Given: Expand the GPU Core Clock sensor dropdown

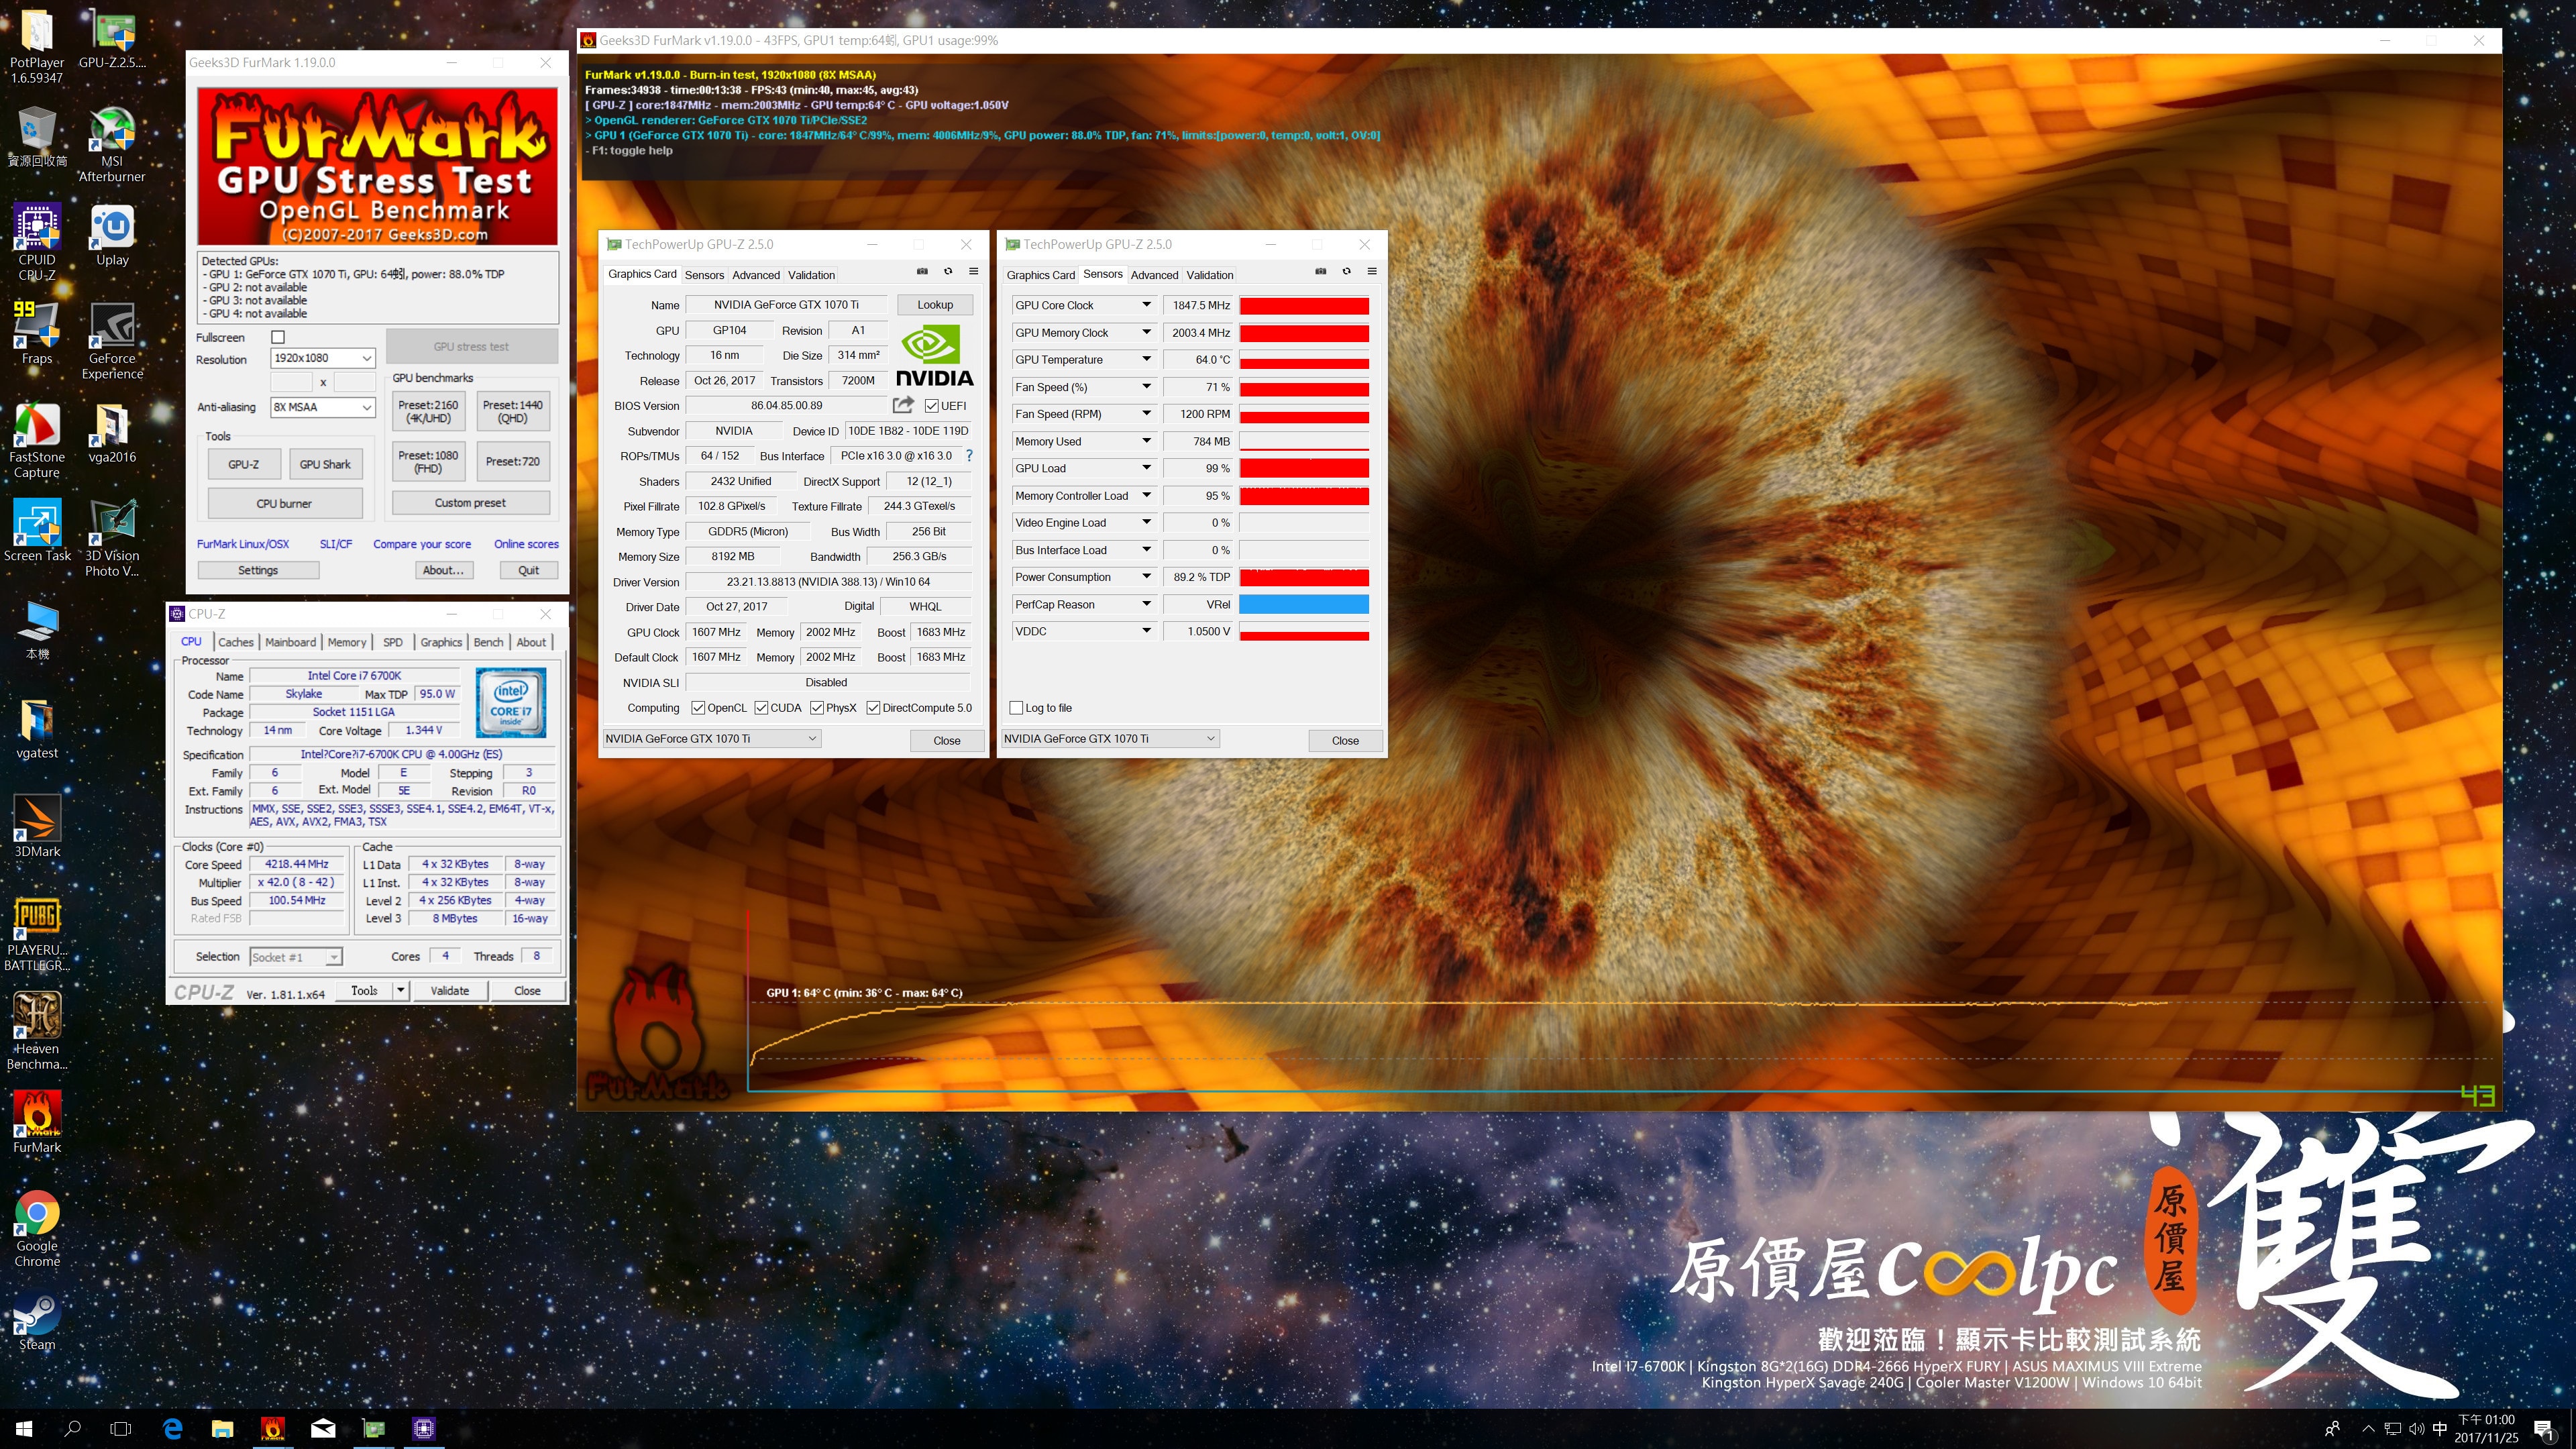Looking at the screenshot, I should pos(1147,305).
